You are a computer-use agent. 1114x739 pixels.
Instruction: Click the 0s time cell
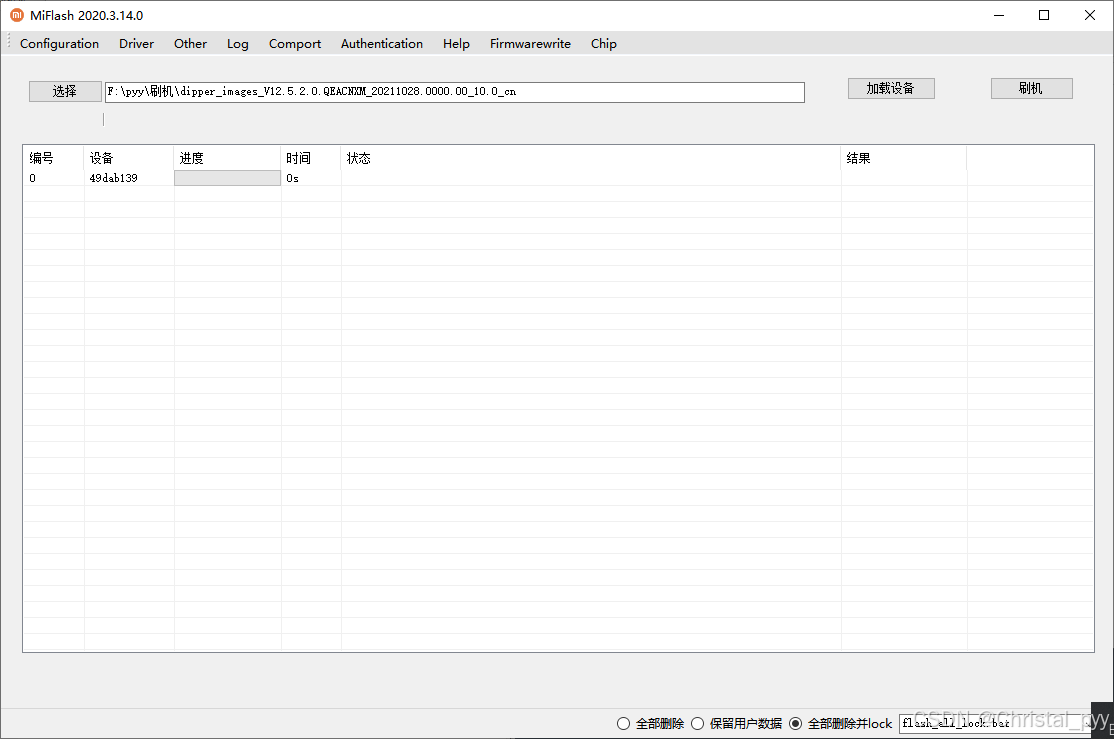point(292,178)
